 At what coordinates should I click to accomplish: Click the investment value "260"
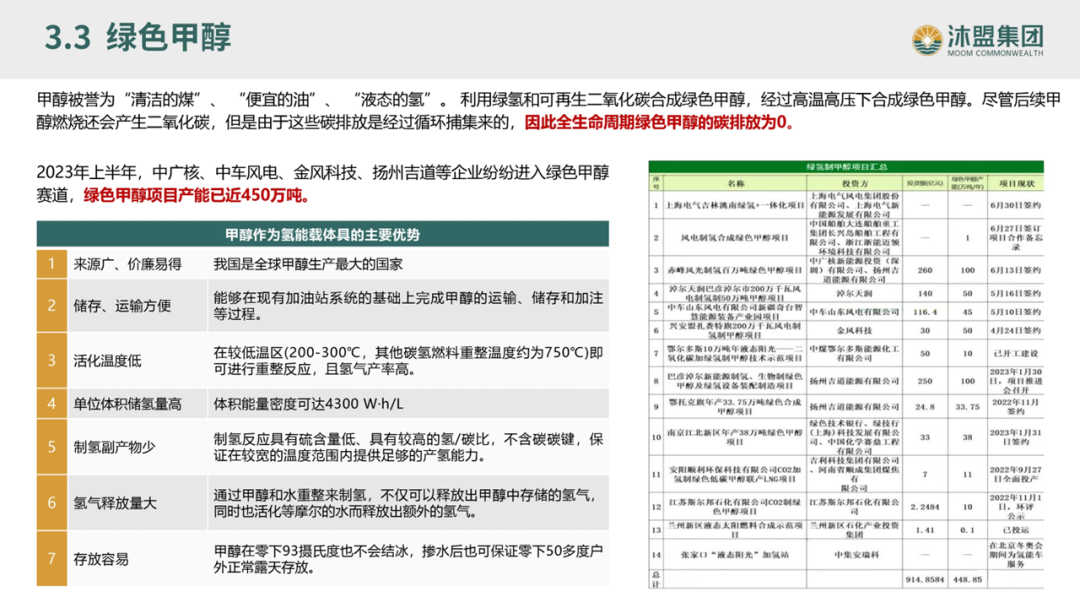coord(925,270)
